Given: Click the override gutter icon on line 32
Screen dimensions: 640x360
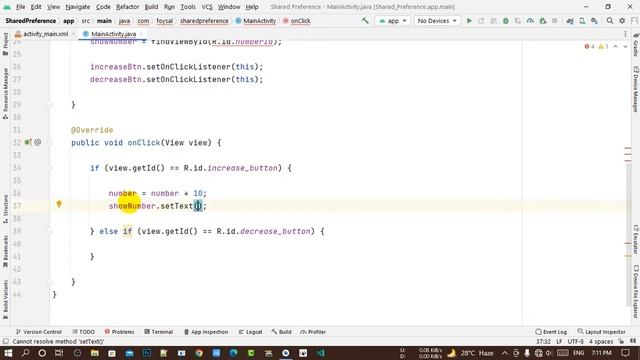Looking at the screenshot, I should click(x=27, y=142).
